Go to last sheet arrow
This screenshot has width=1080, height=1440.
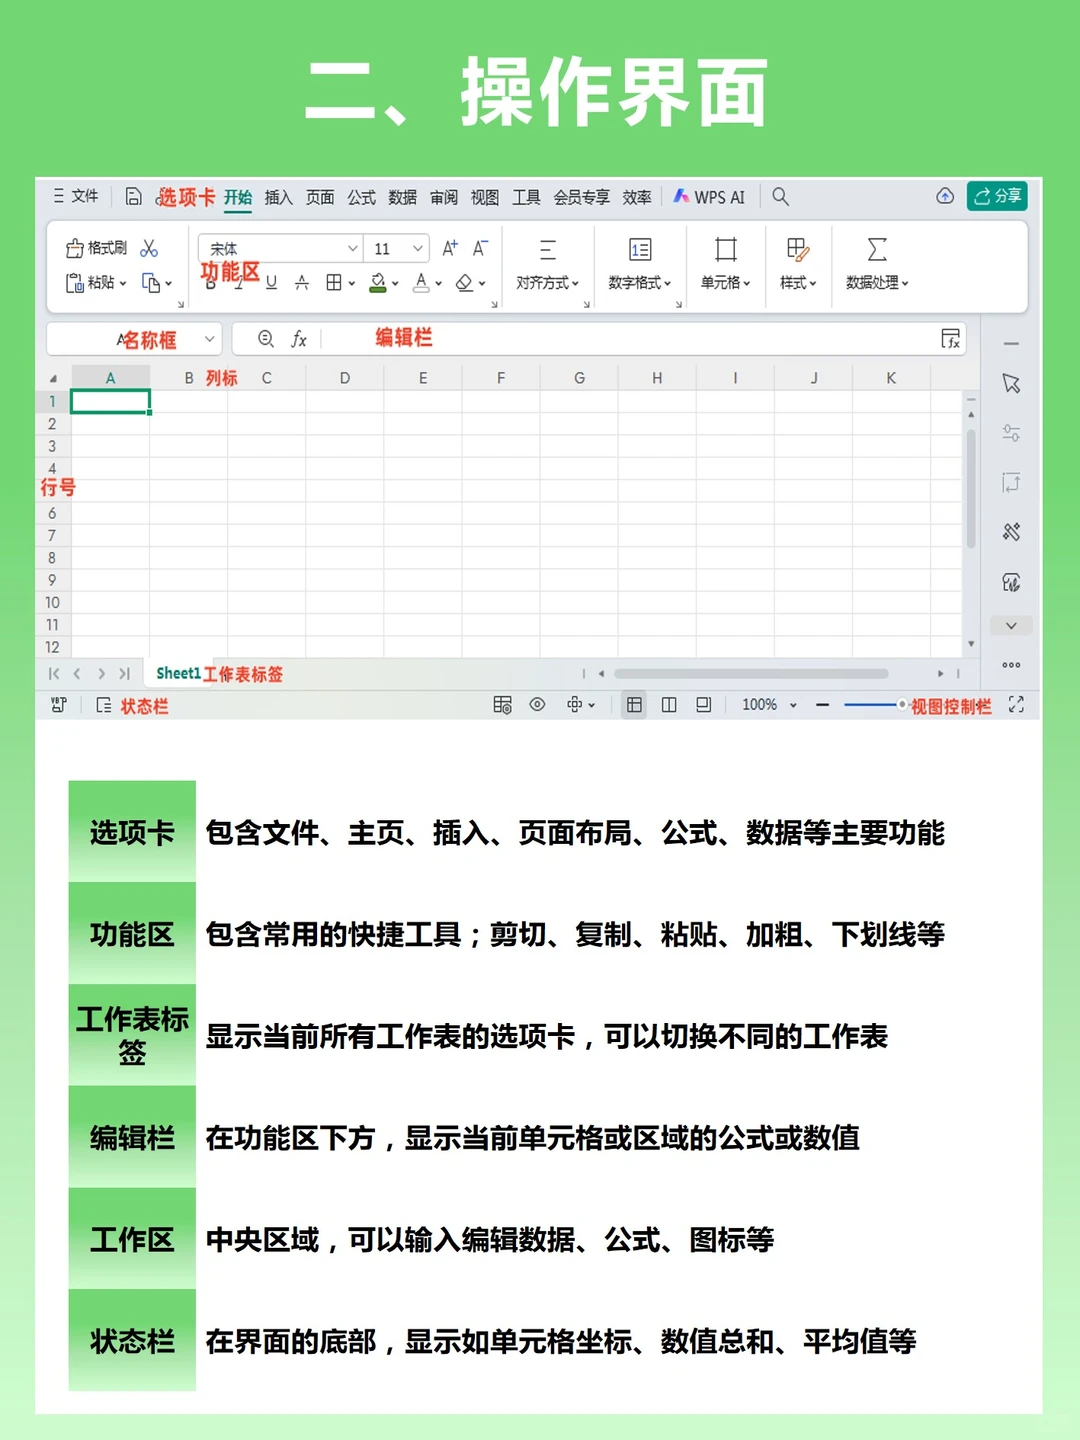tap(125, 674)
